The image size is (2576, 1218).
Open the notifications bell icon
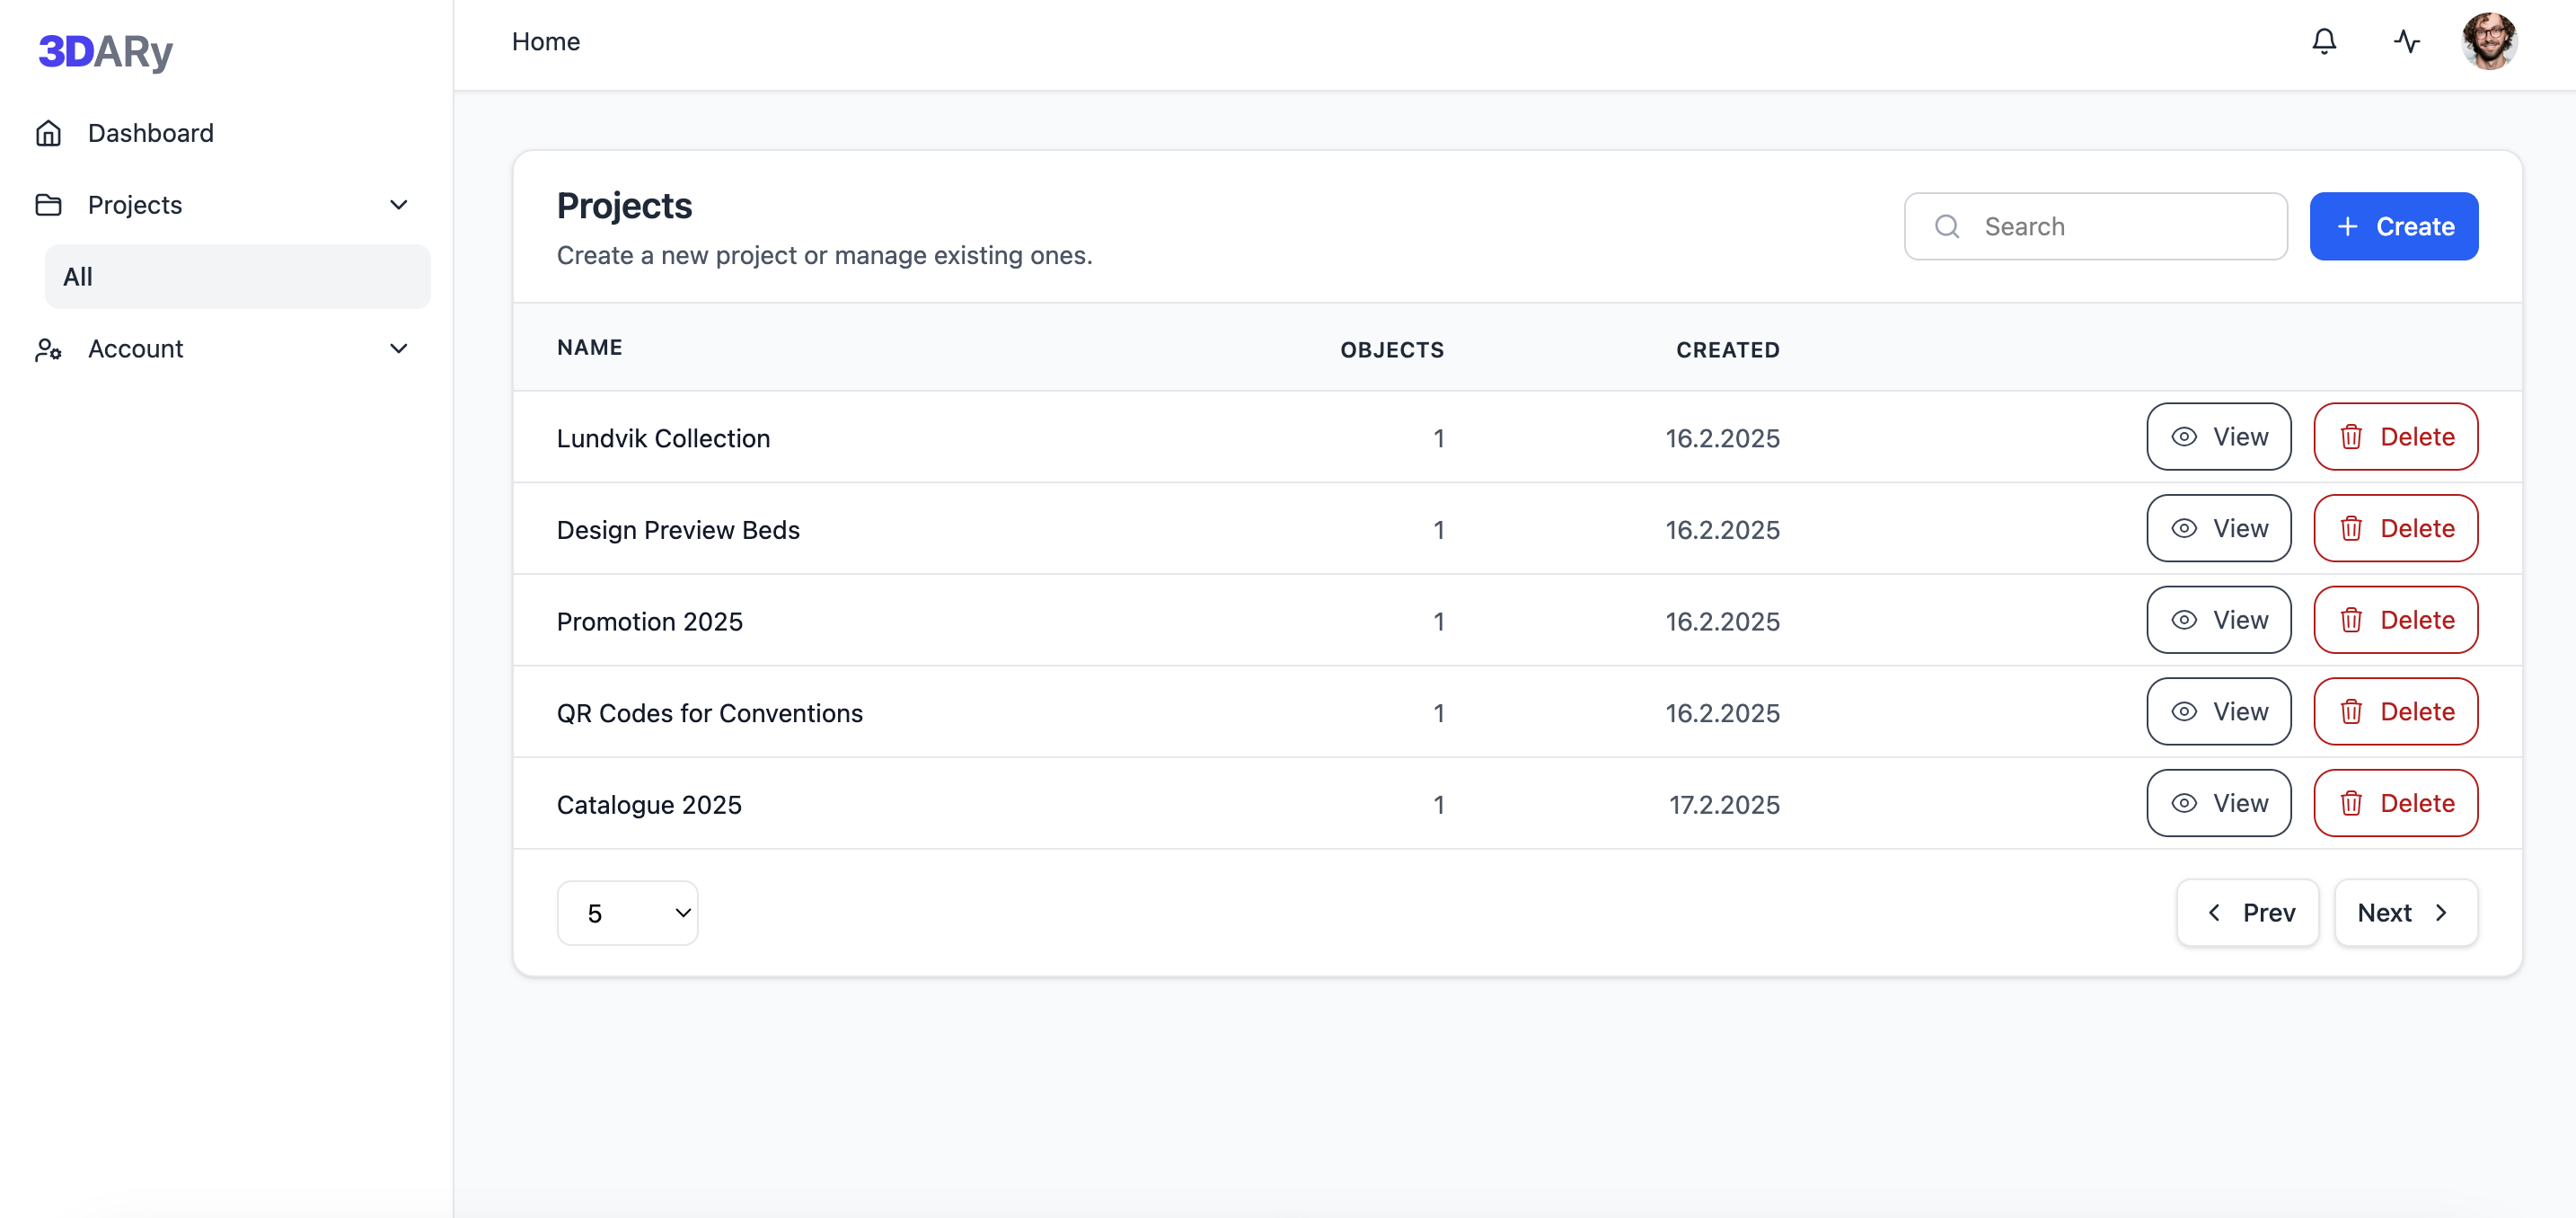(x=2324, y=41)
